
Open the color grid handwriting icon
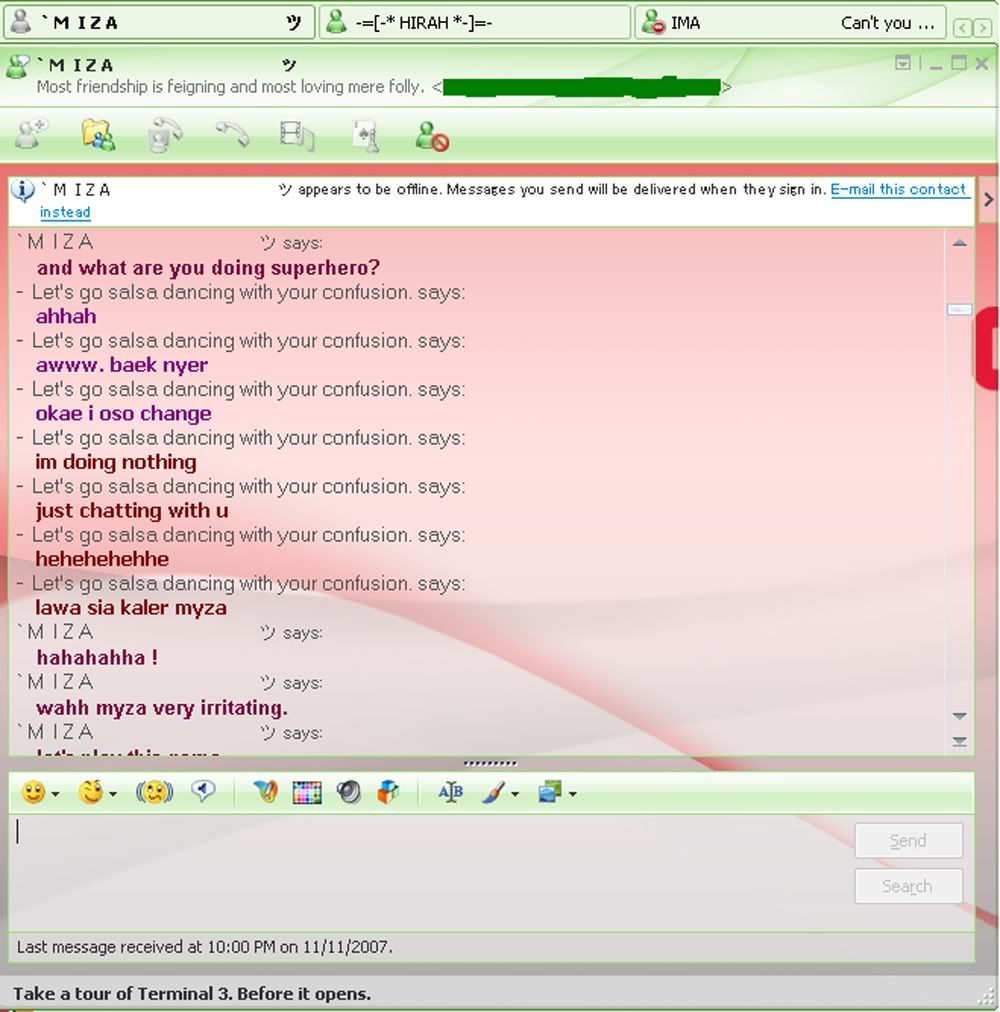click(306, 793)
